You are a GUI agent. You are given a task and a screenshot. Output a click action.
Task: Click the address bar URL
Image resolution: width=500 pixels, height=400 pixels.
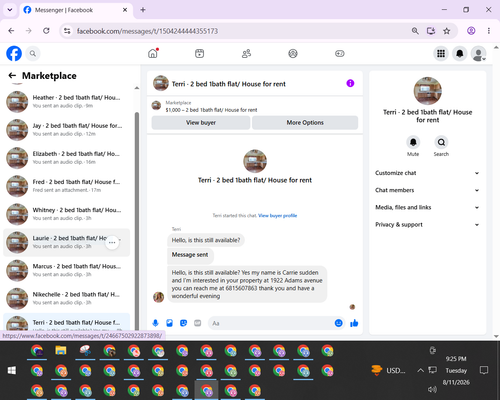click(x=147, y=31)
